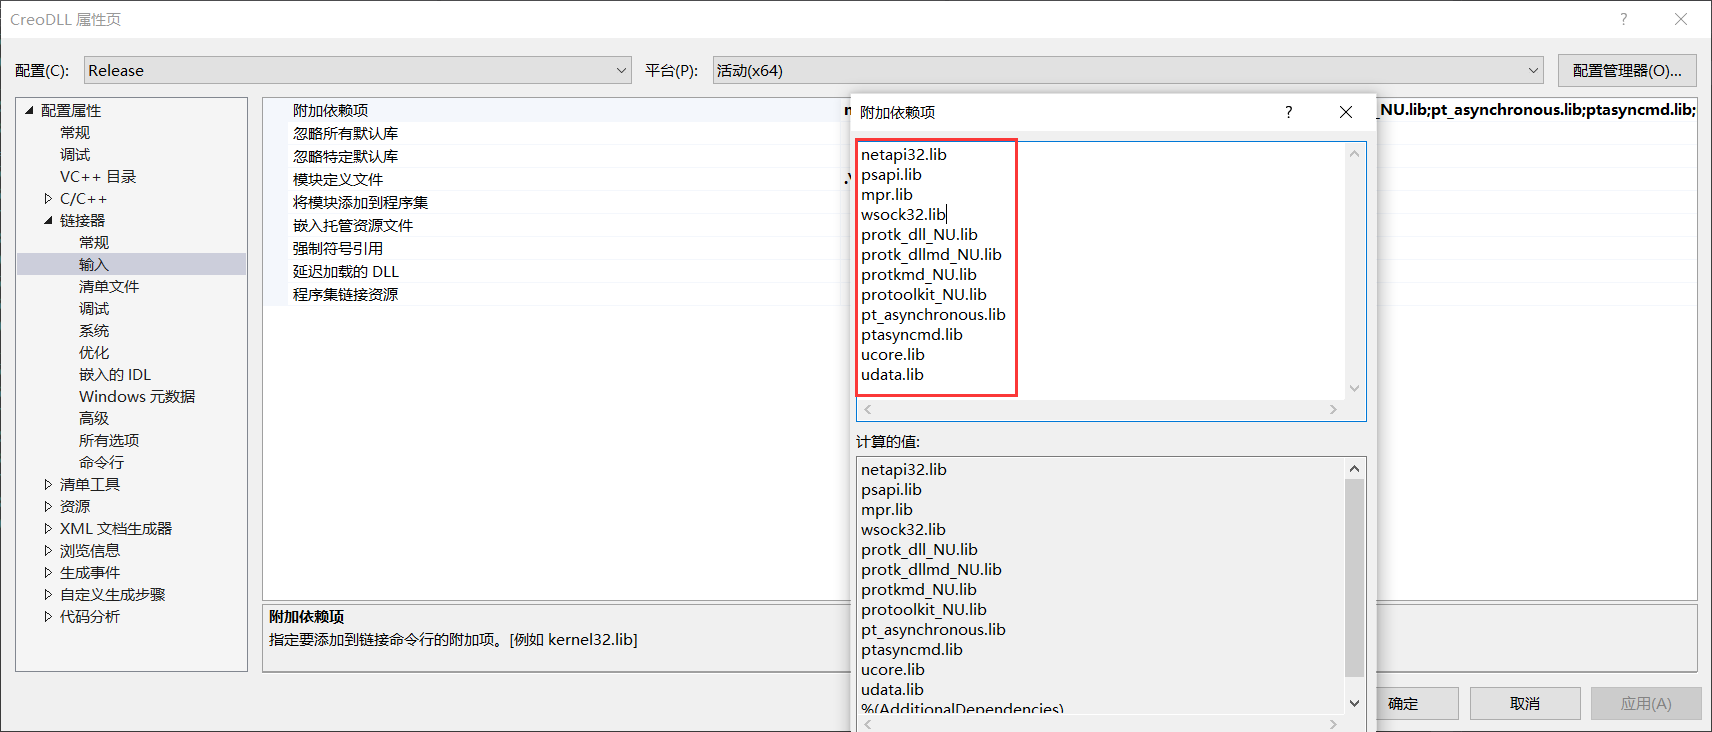The height and width of the screenshot is (732, 1712).
Task: Click the 配置管理器(O)... button
Action: tap(1627, 70)
